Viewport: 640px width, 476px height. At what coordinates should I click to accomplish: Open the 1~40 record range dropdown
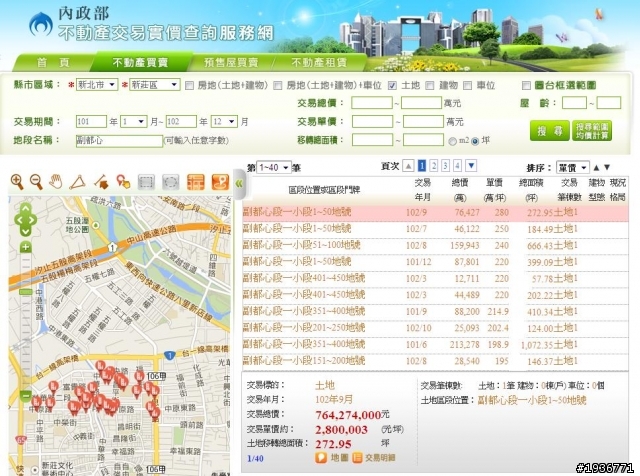click(273, 167)
